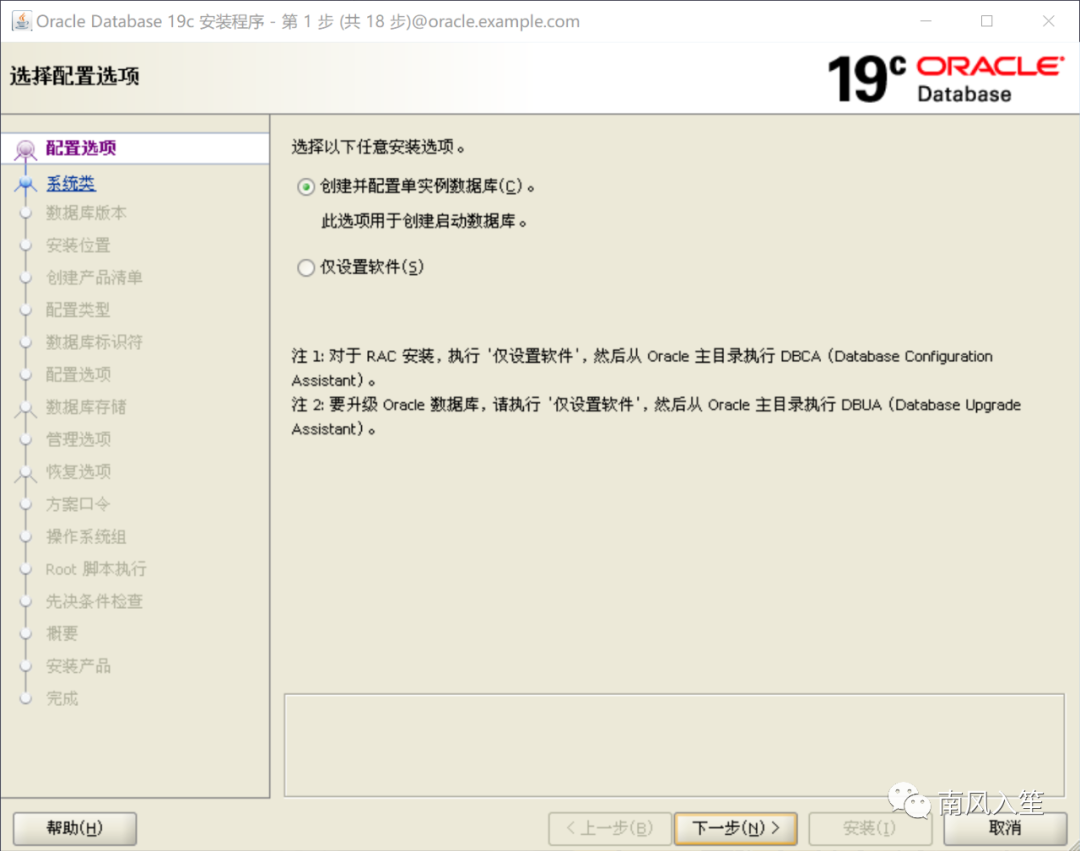Click the 数据库版本 step
Screen dimensions: 1080x851
pos(86,213)
